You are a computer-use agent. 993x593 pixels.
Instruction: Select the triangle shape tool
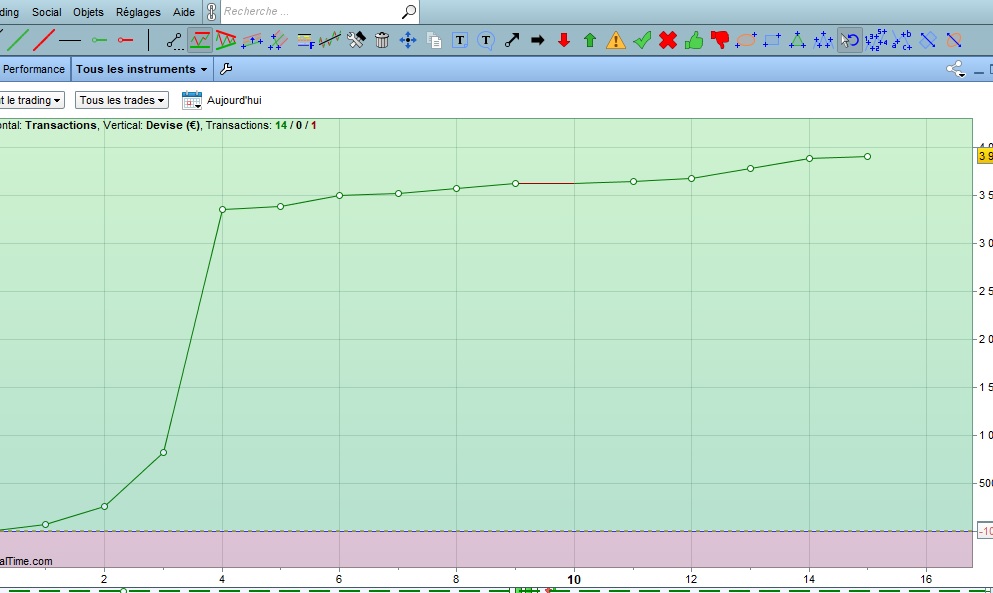coord(797,41)
